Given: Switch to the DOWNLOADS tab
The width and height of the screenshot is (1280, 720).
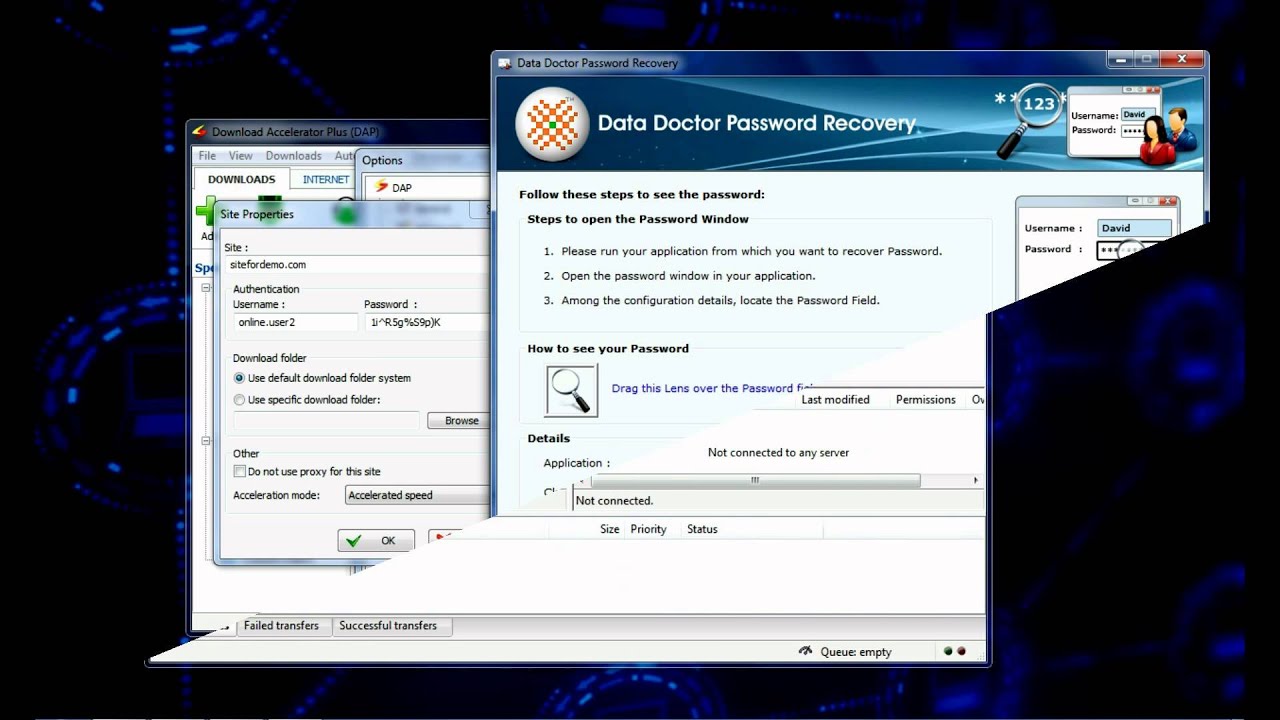Looking at the screenshot, I should [241, 180].
